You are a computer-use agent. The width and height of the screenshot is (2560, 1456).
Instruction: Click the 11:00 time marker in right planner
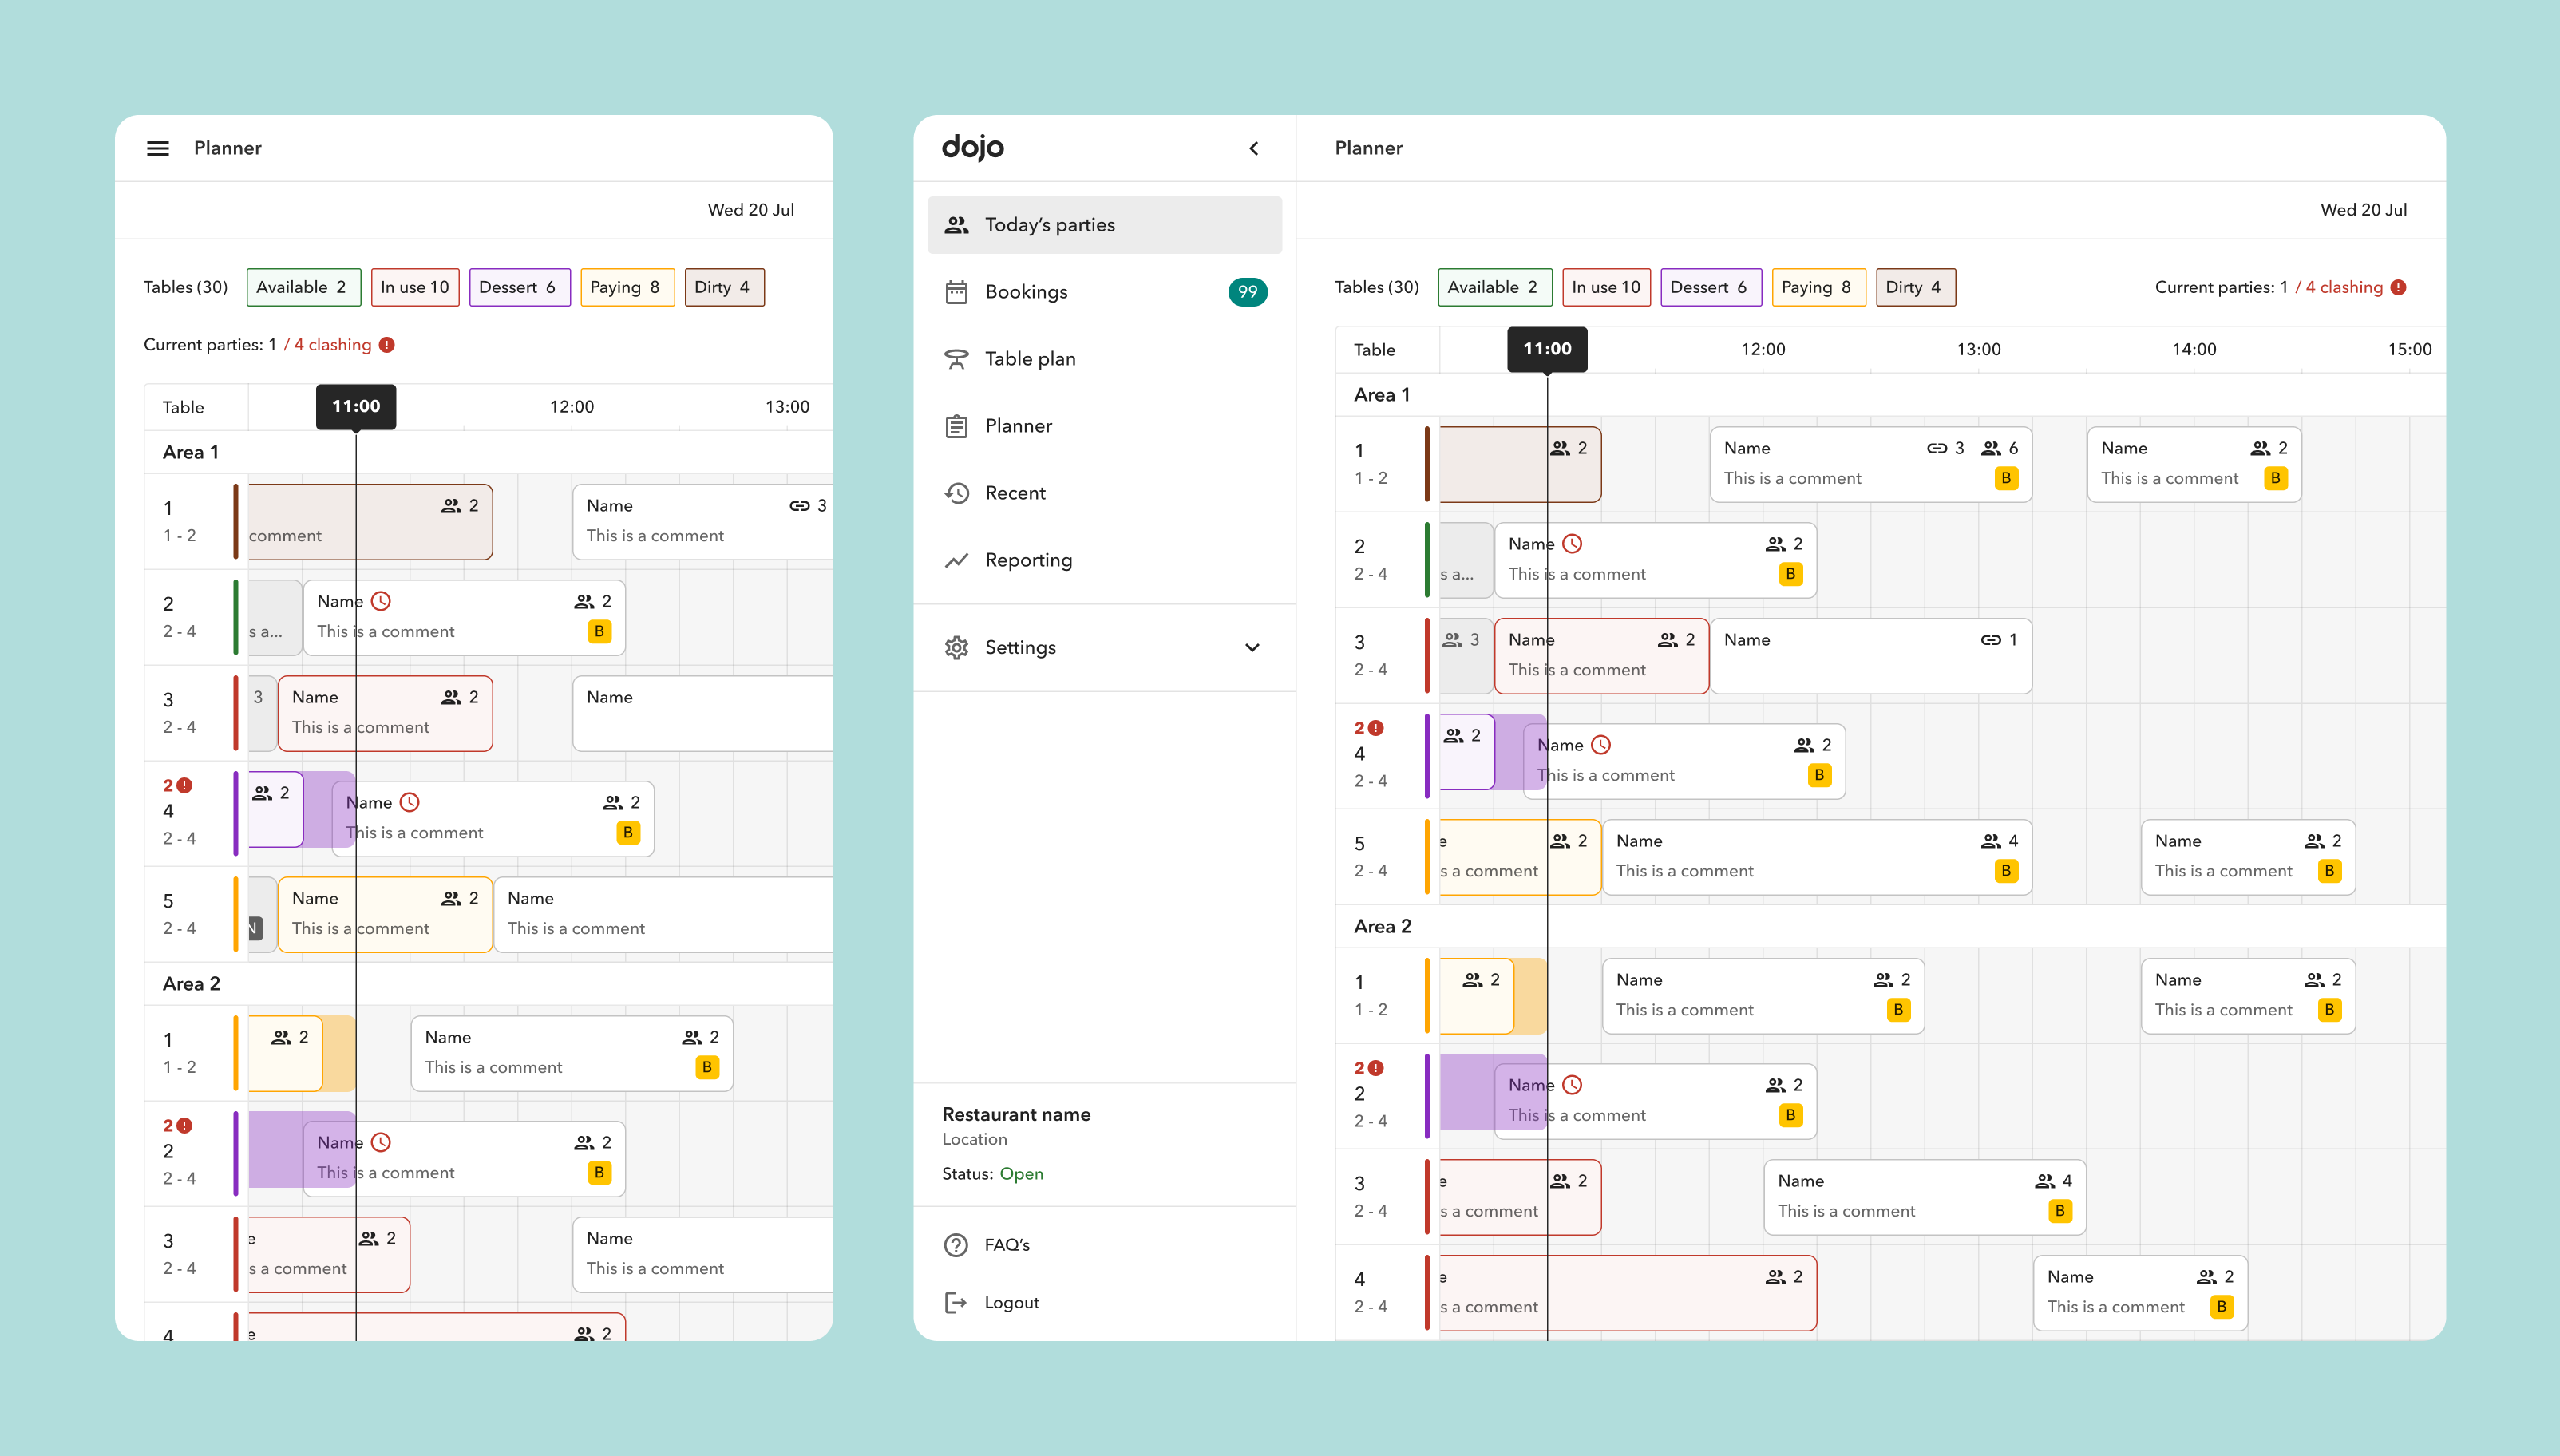pos(1546,349)
